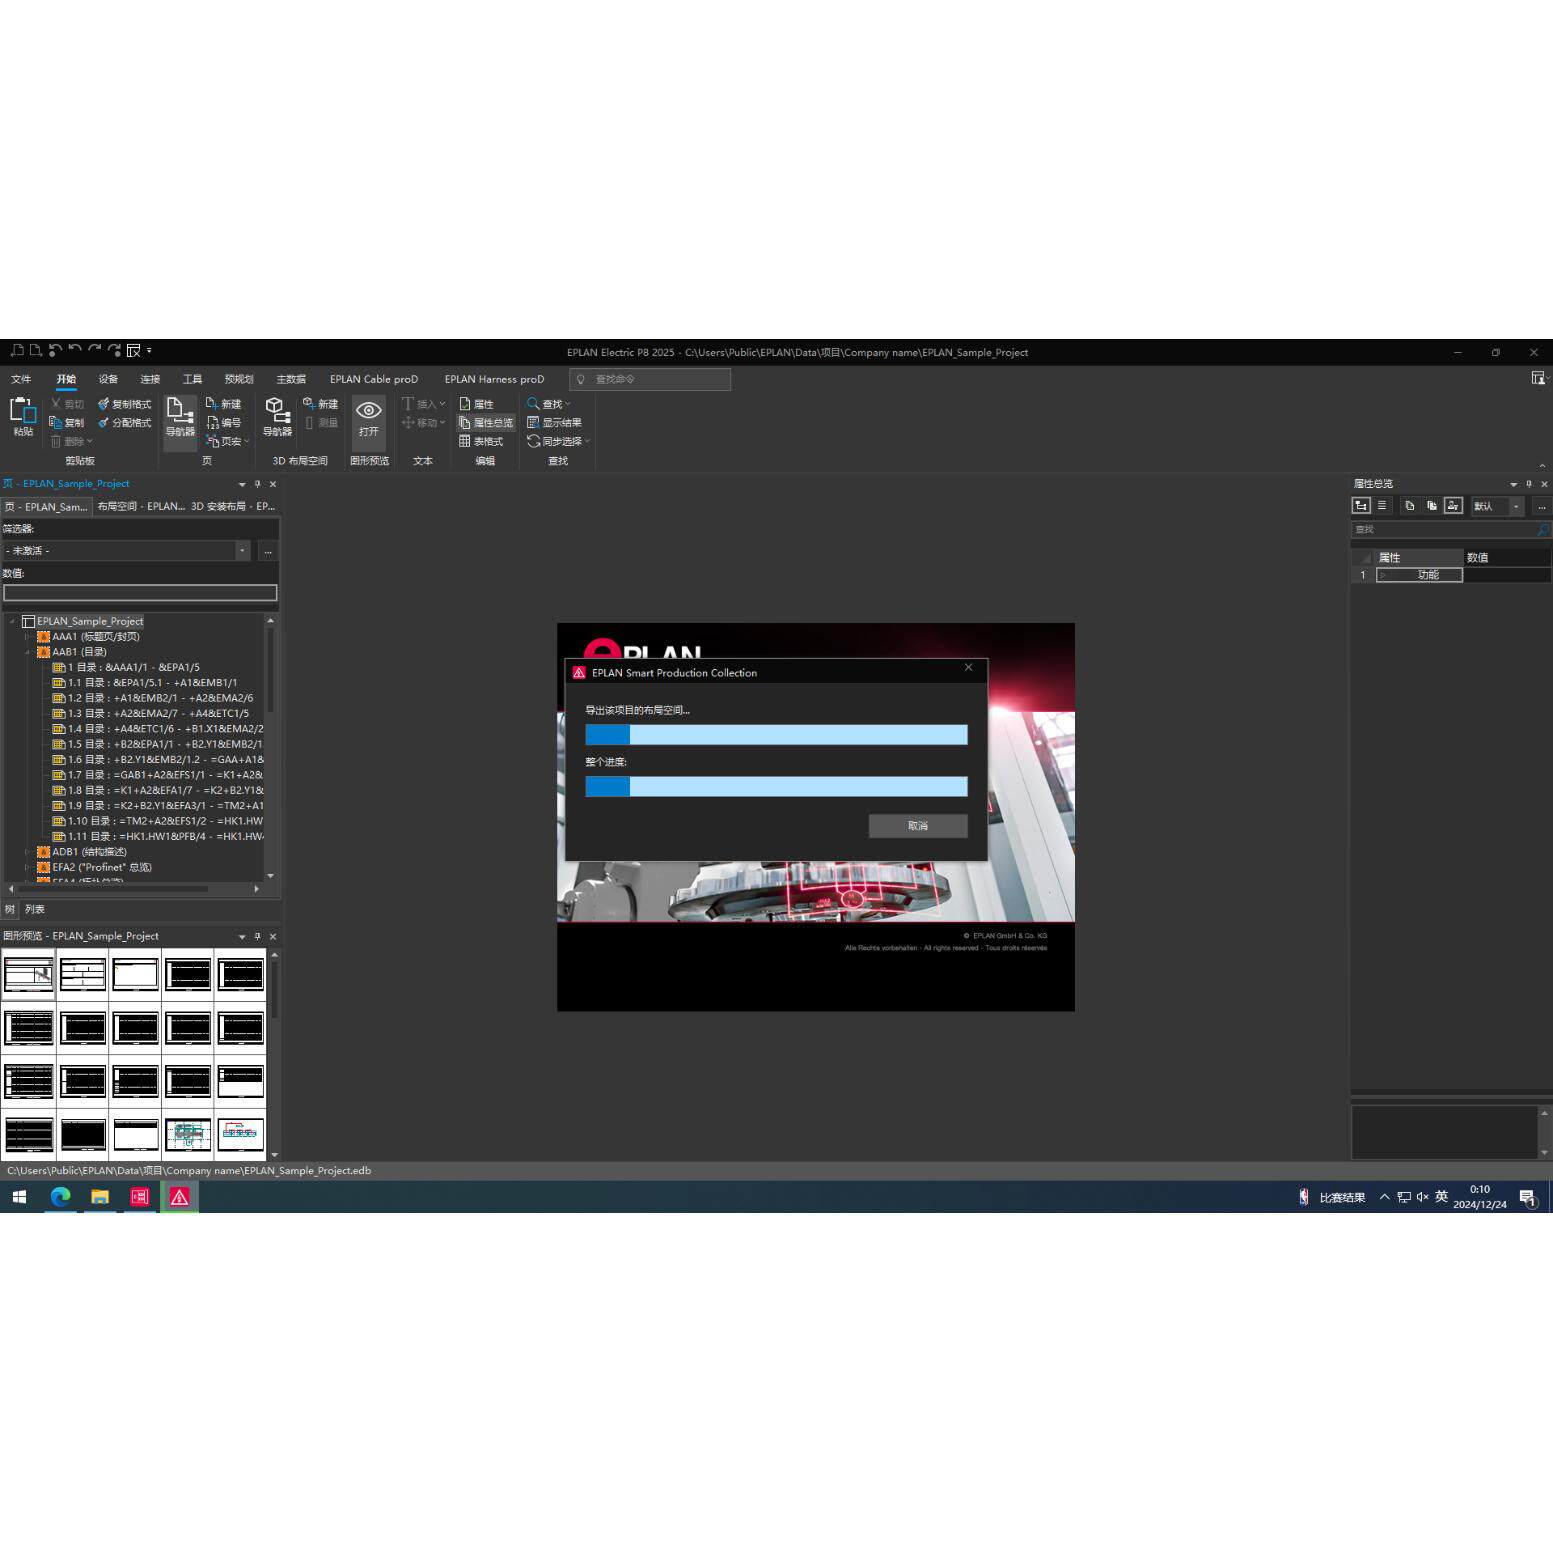Click the '...' button beside the 筛选器 dropdown
The height and width of the screenshot is (1553, 1553).
pyautogui.click(x=267, y=551)
